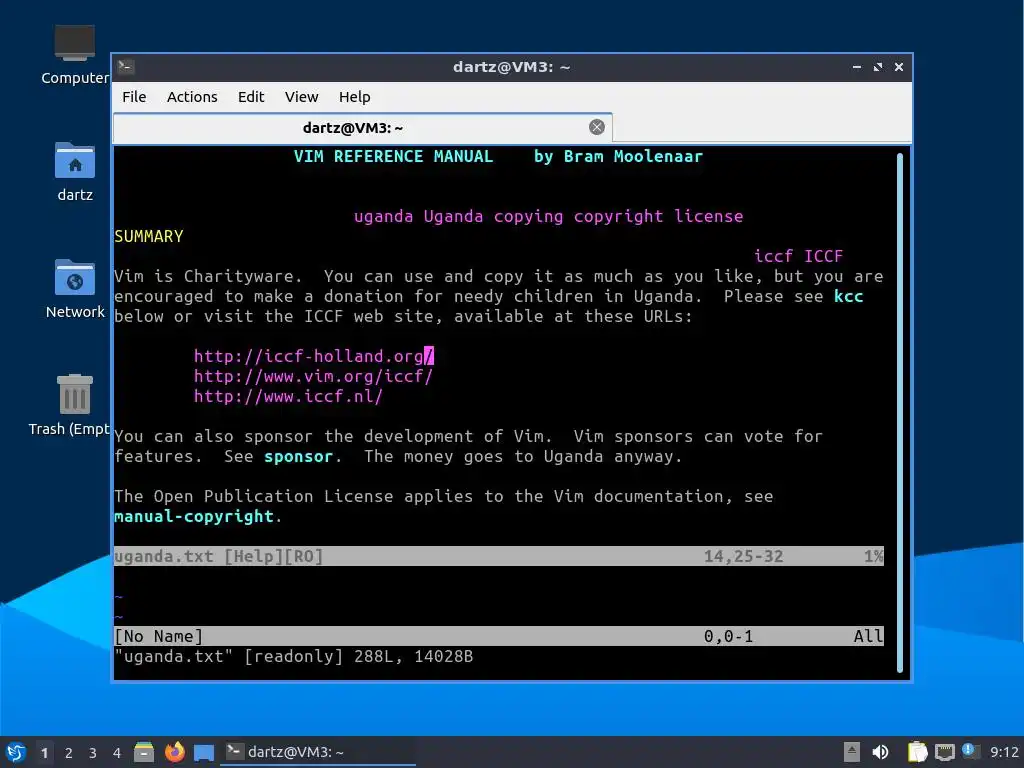Close the dartz@VM3 terminal tab
The image size is (1024, 768).
(x=596, y=127)
